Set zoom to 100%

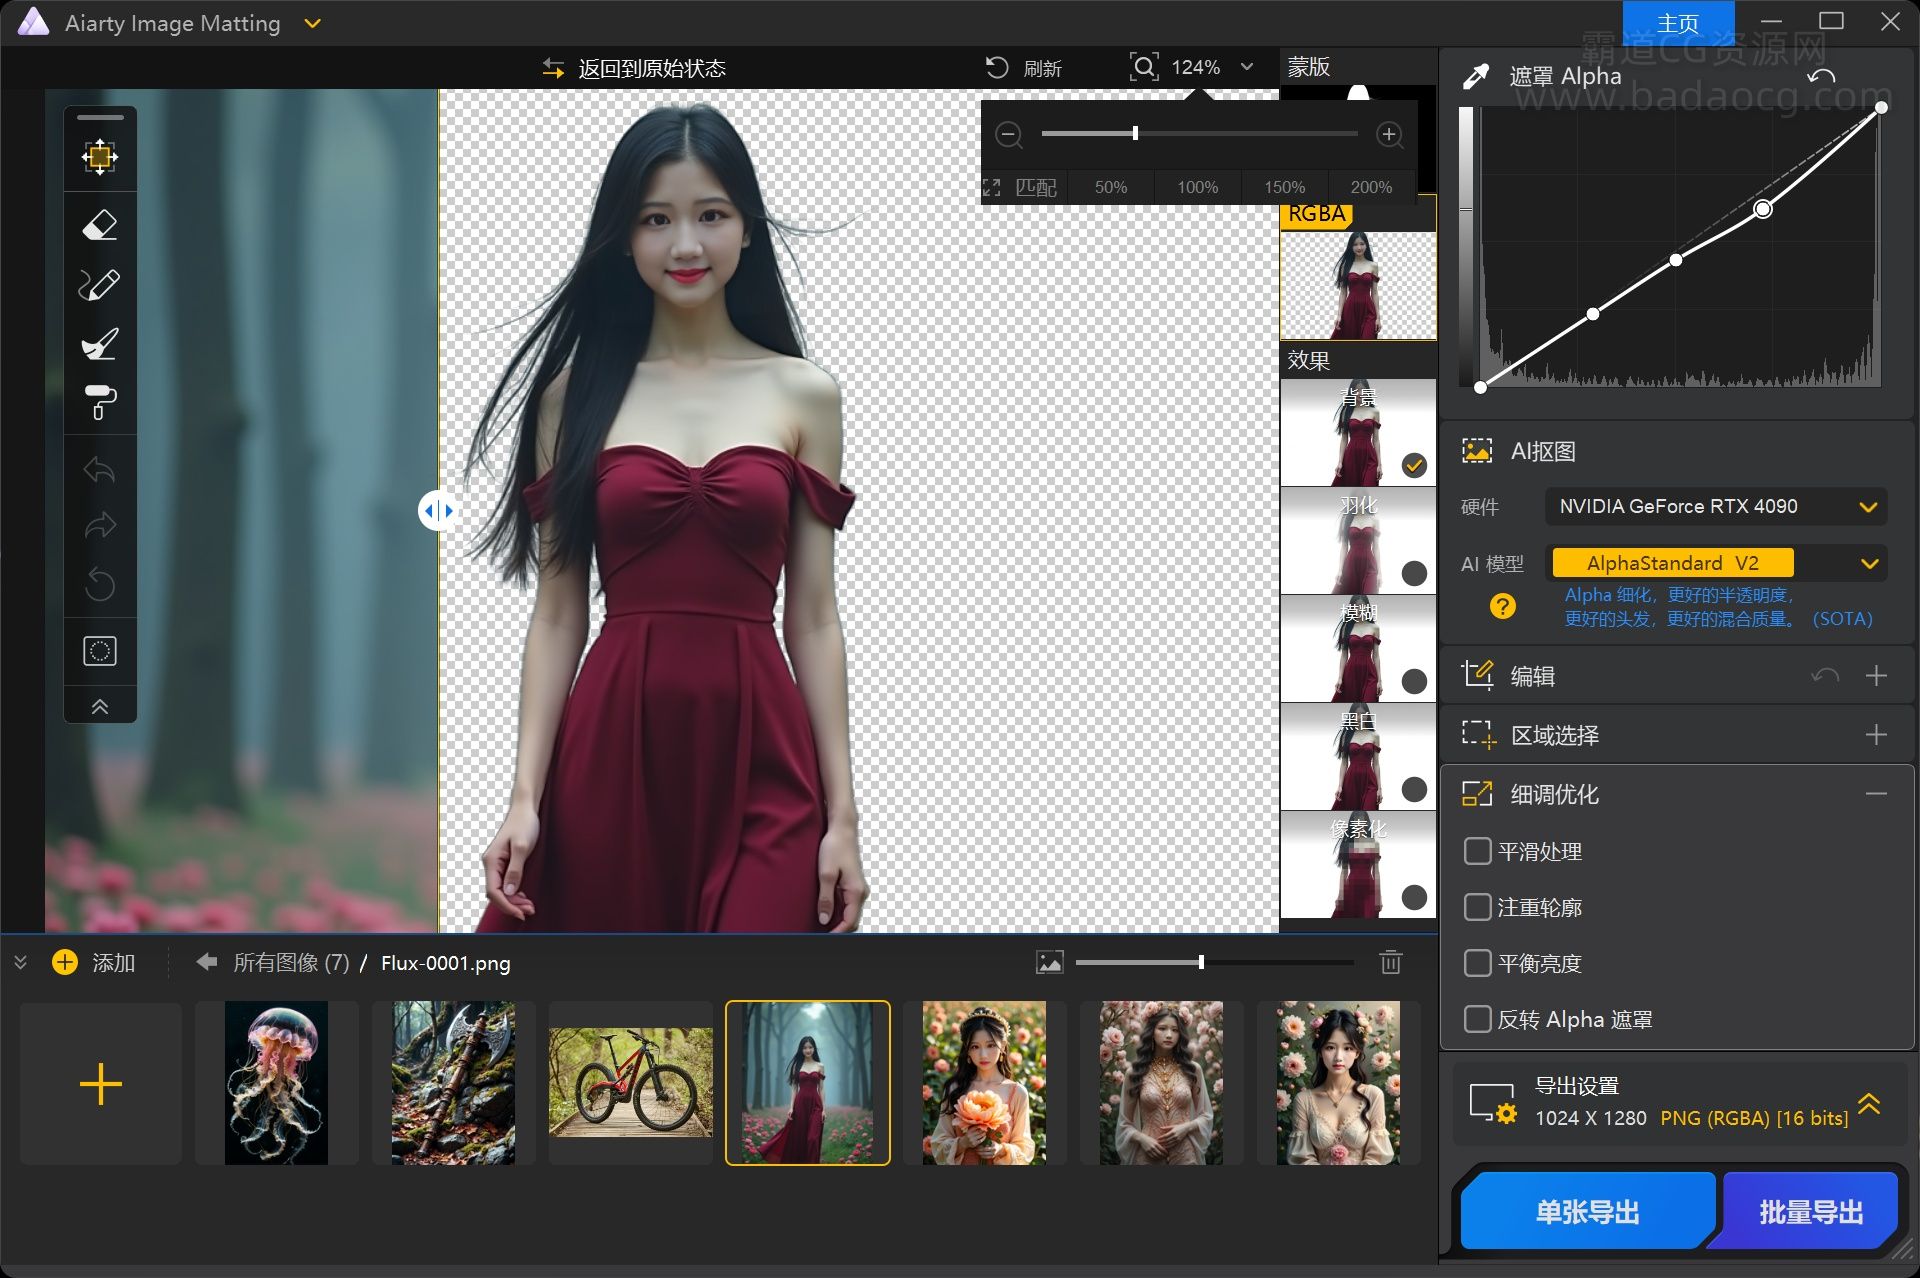(1197, 187)
